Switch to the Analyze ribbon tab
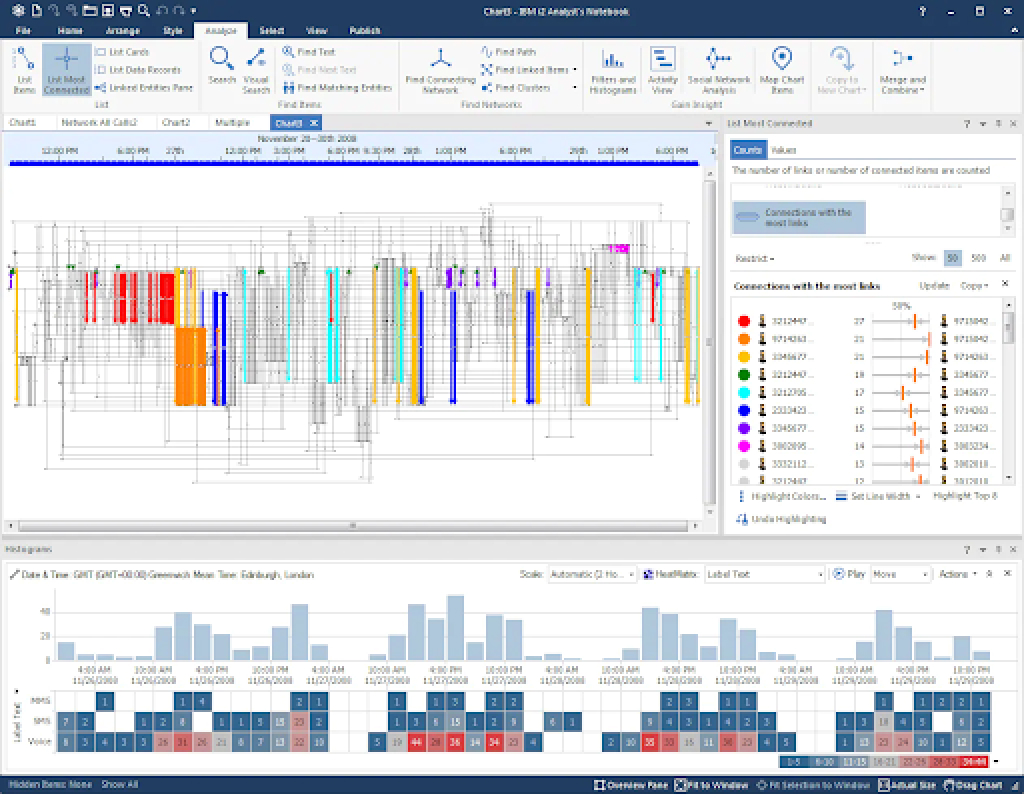This screenshot has height=794, width=1024. (221, 29)
